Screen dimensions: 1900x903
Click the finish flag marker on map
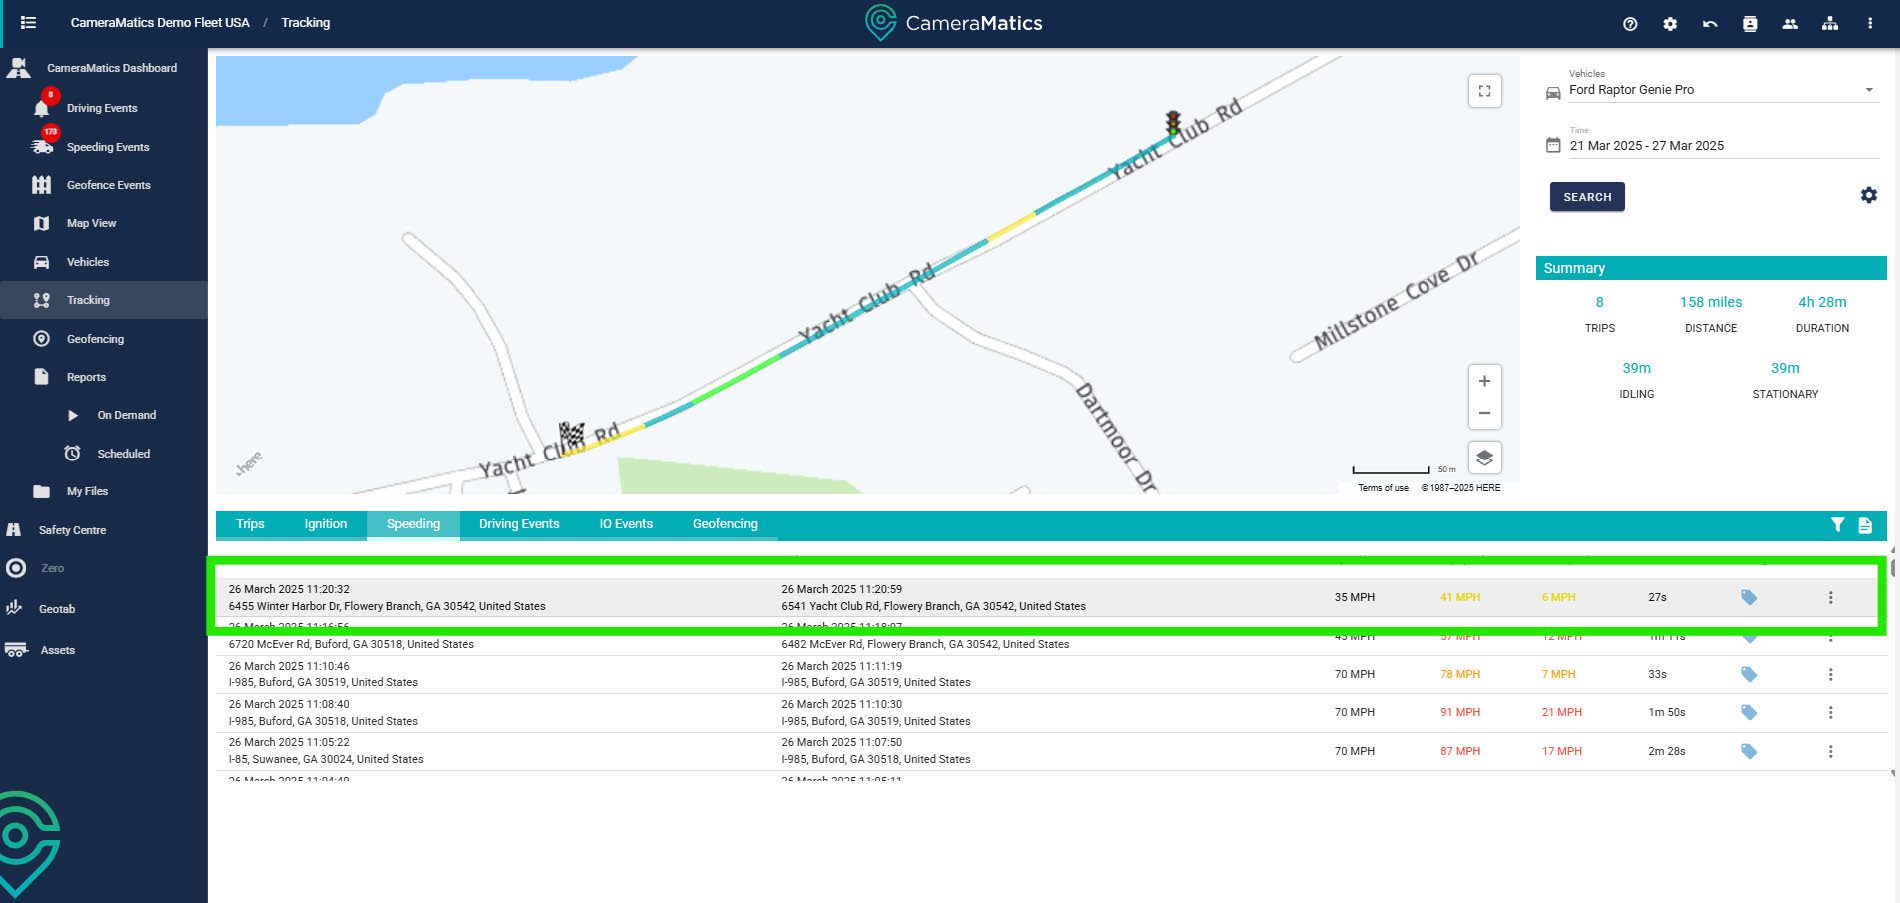click(571, 435)
